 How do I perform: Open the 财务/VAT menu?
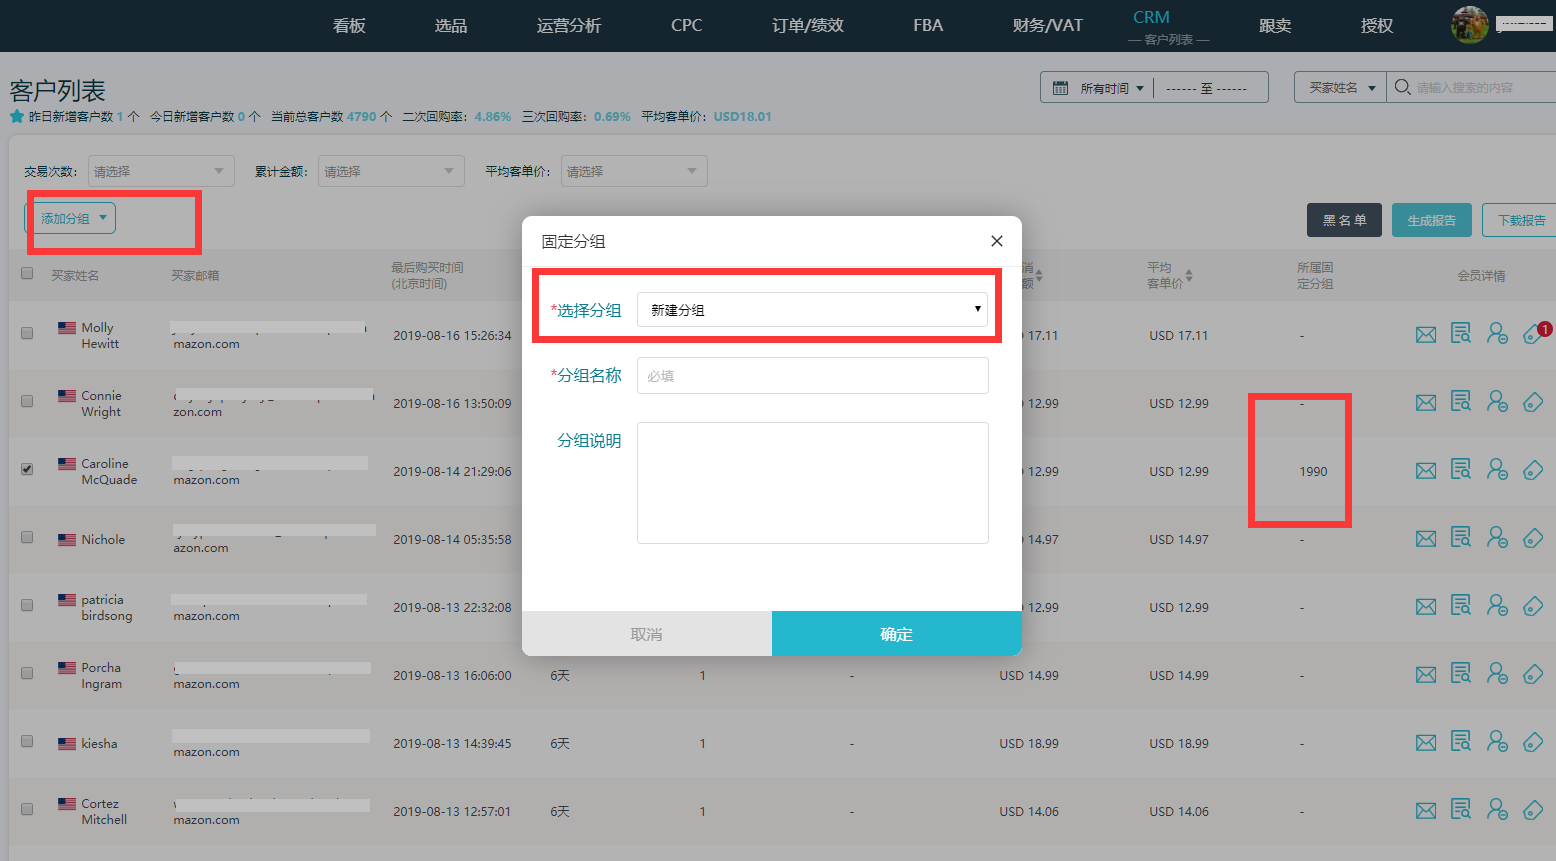1046,25
